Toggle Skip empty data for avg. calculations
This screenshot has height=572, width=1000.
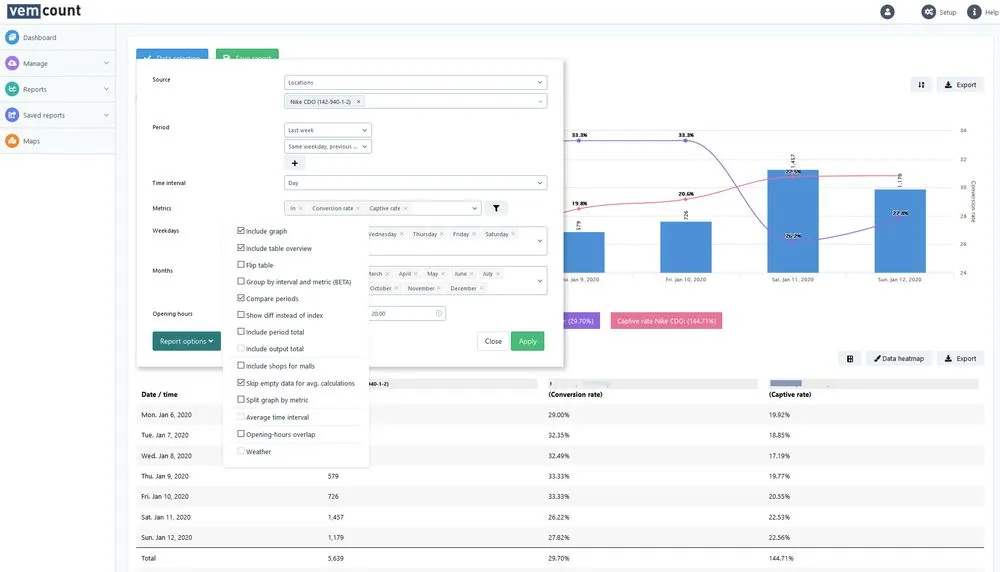(x=241, y=383)
